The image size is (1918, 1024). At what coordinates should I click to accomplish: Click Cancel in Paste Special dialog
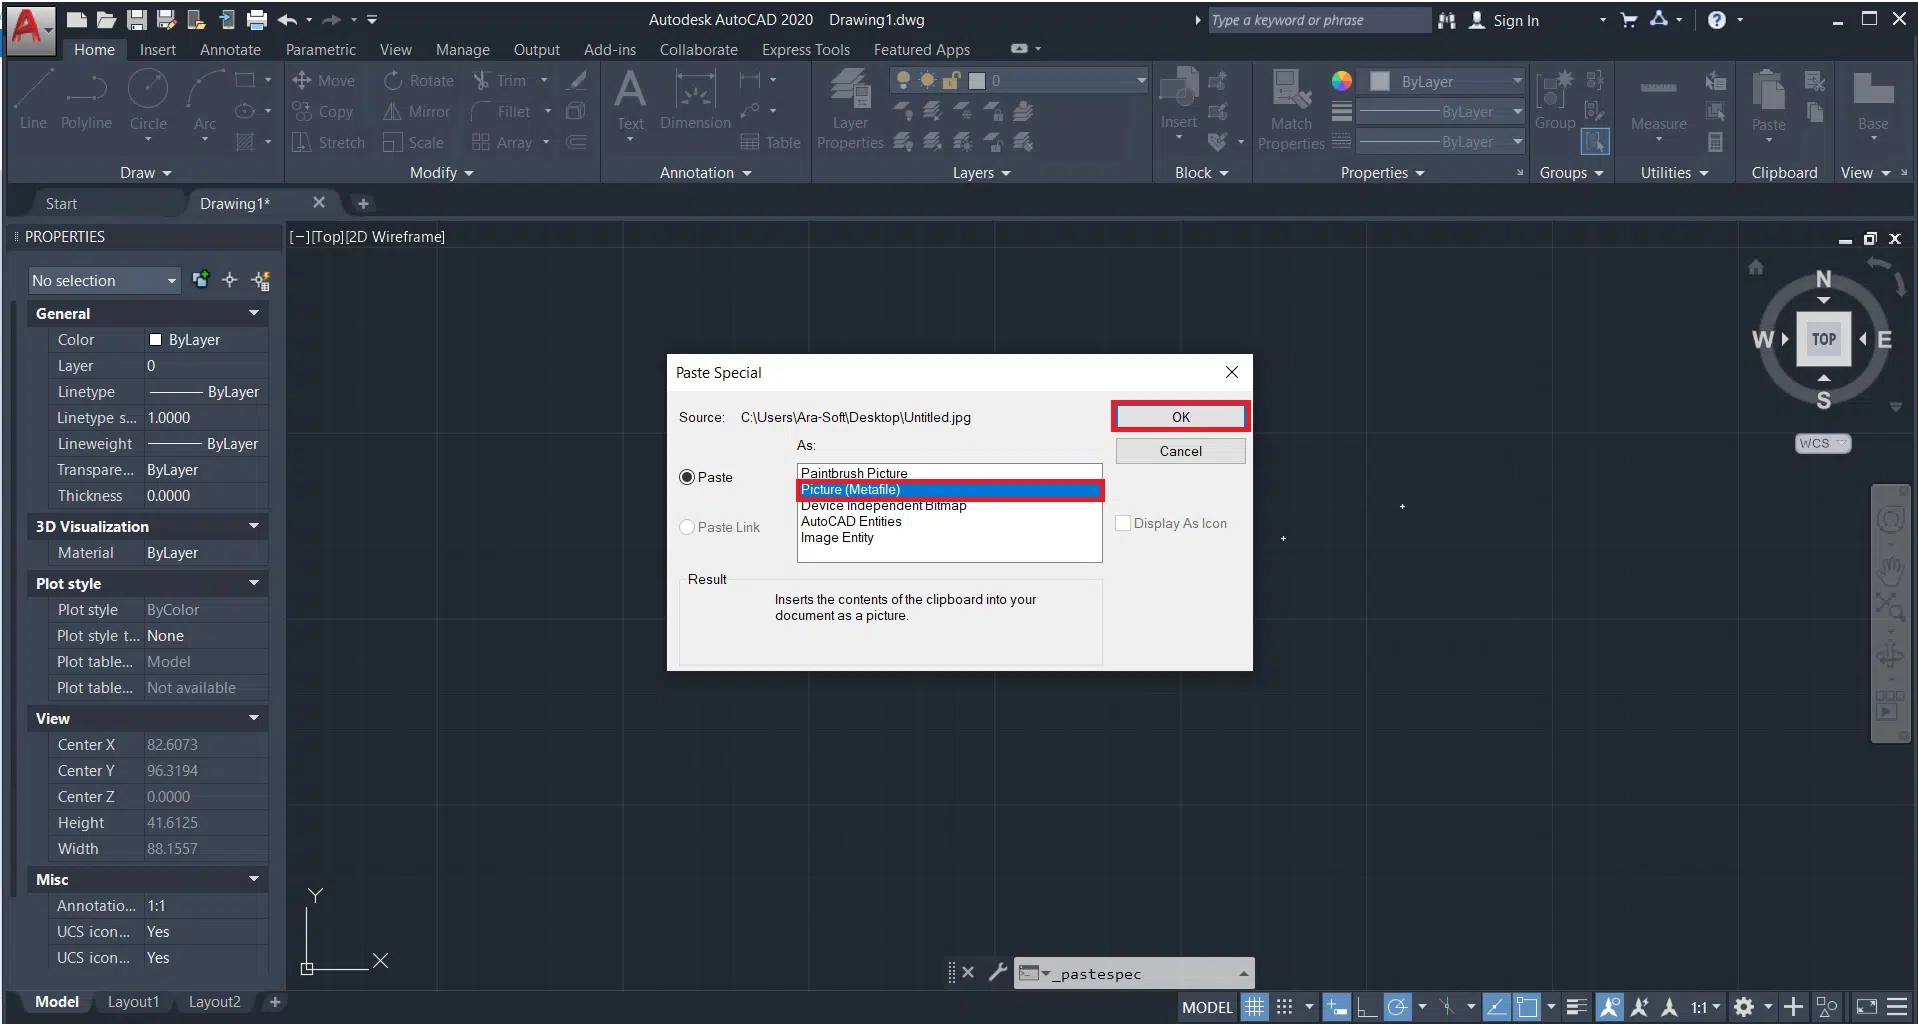pyautogui.click(x=1180, y=452)
